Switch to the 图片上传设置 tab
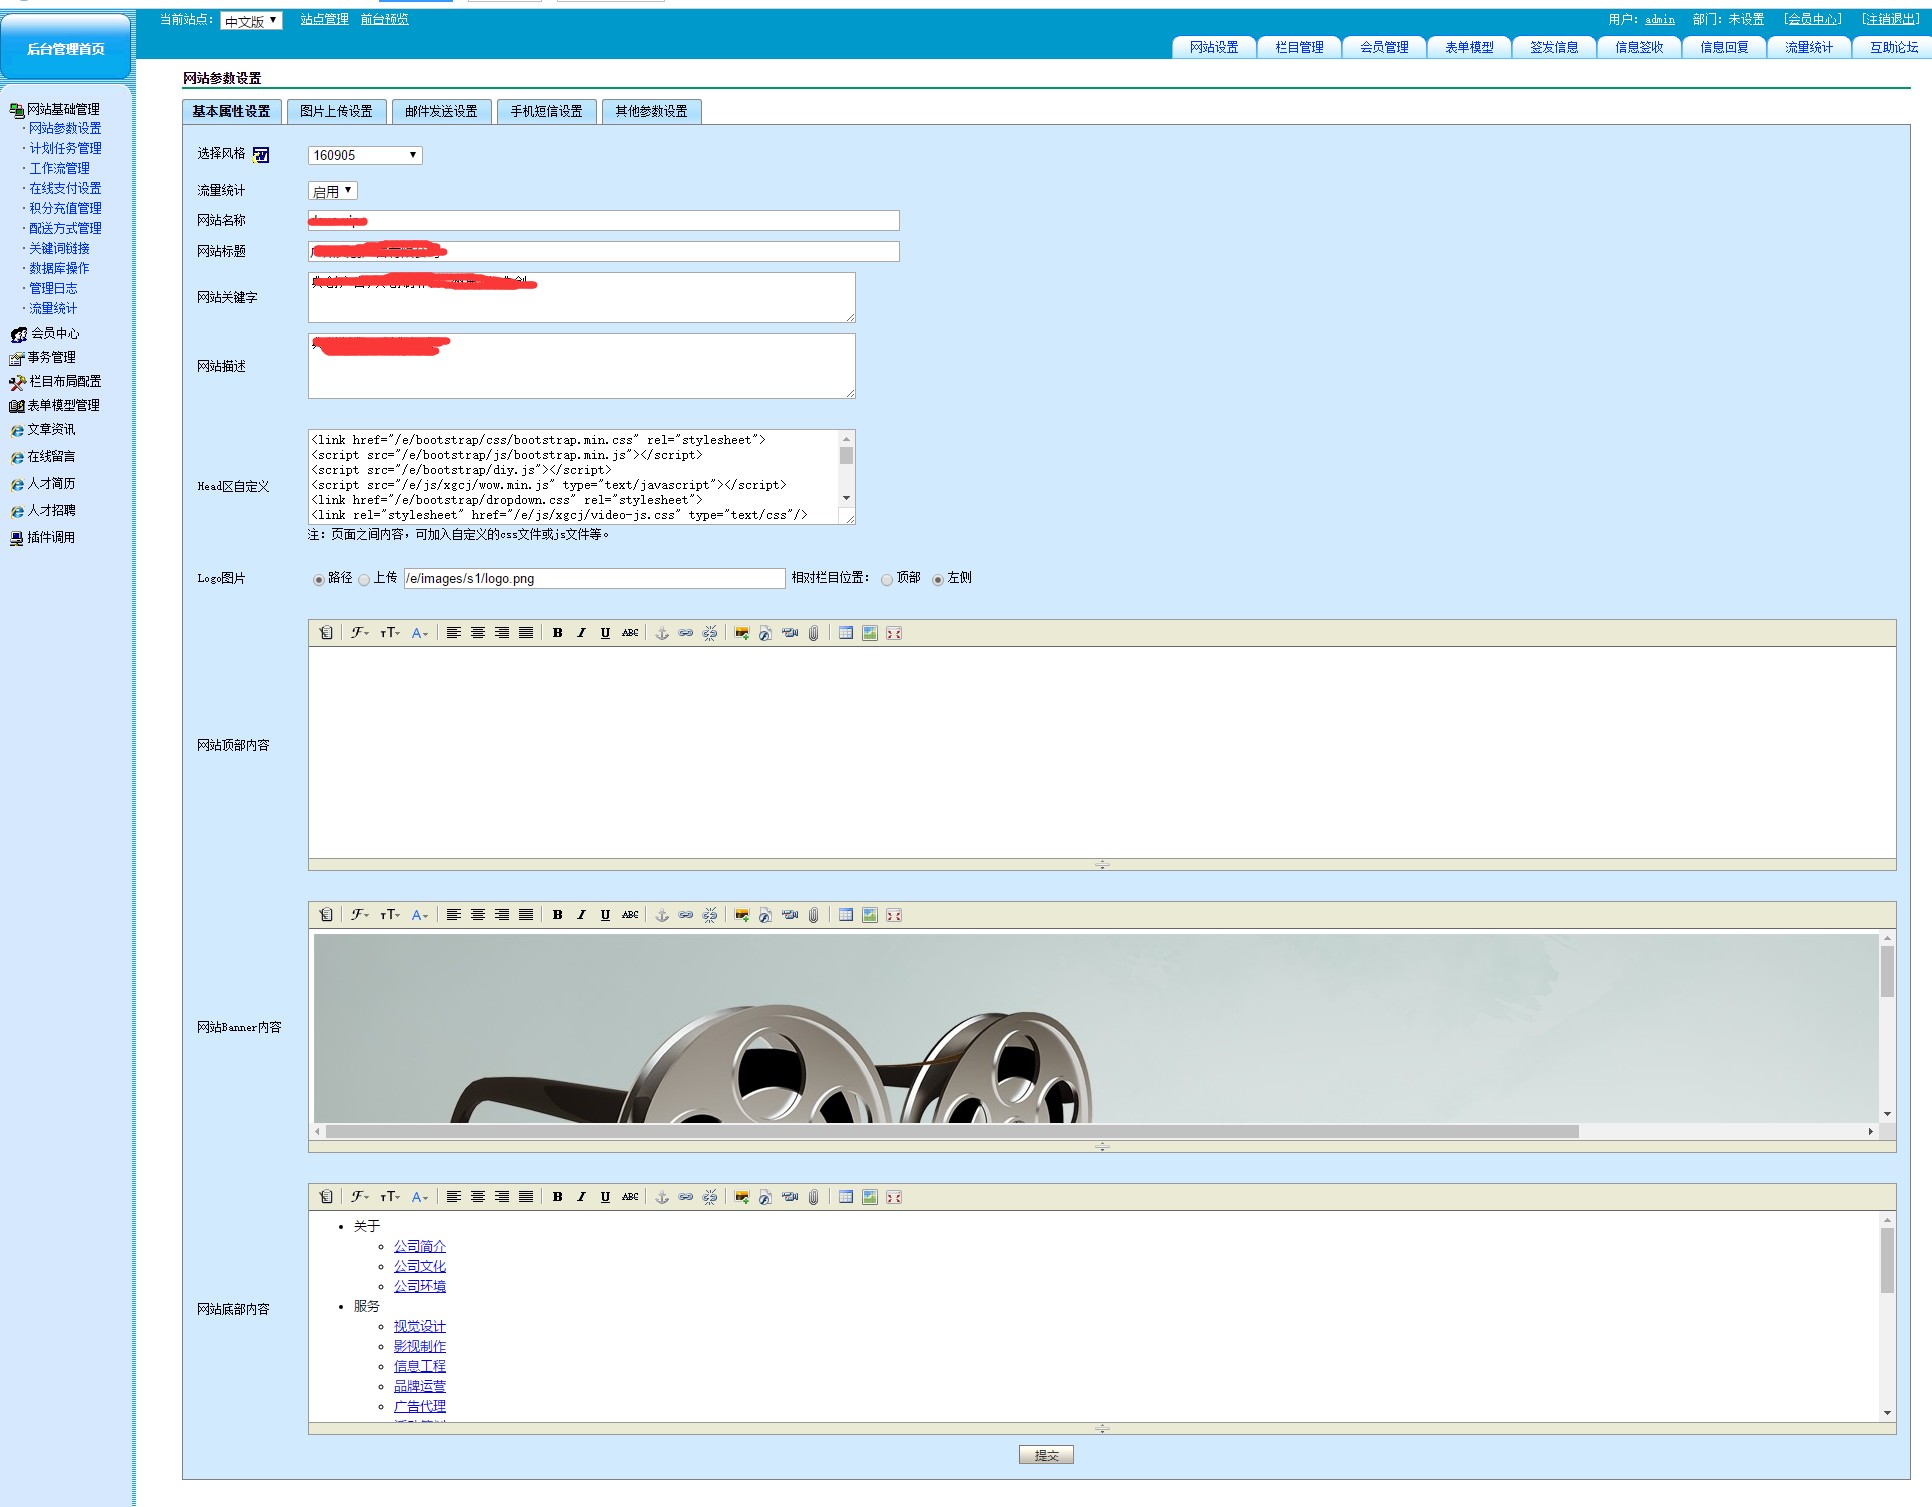 pos(336,111)
